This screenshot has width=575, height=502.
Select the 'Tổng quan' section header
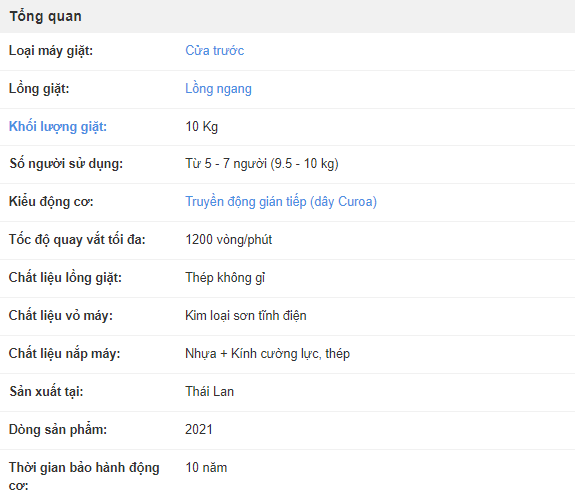pos(45,17)
